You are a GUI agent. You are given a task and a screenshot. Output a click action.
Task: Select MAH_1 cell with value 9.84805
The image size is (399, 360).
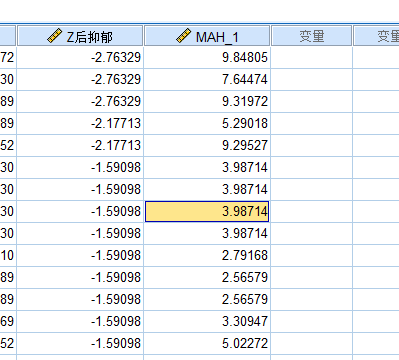[207, 58]
